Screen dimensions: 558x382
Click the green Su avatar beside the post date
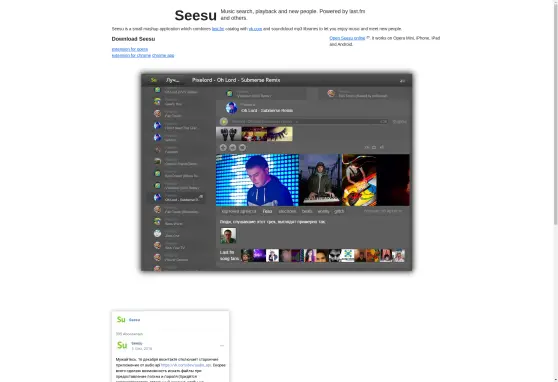(x=122, y=345)
